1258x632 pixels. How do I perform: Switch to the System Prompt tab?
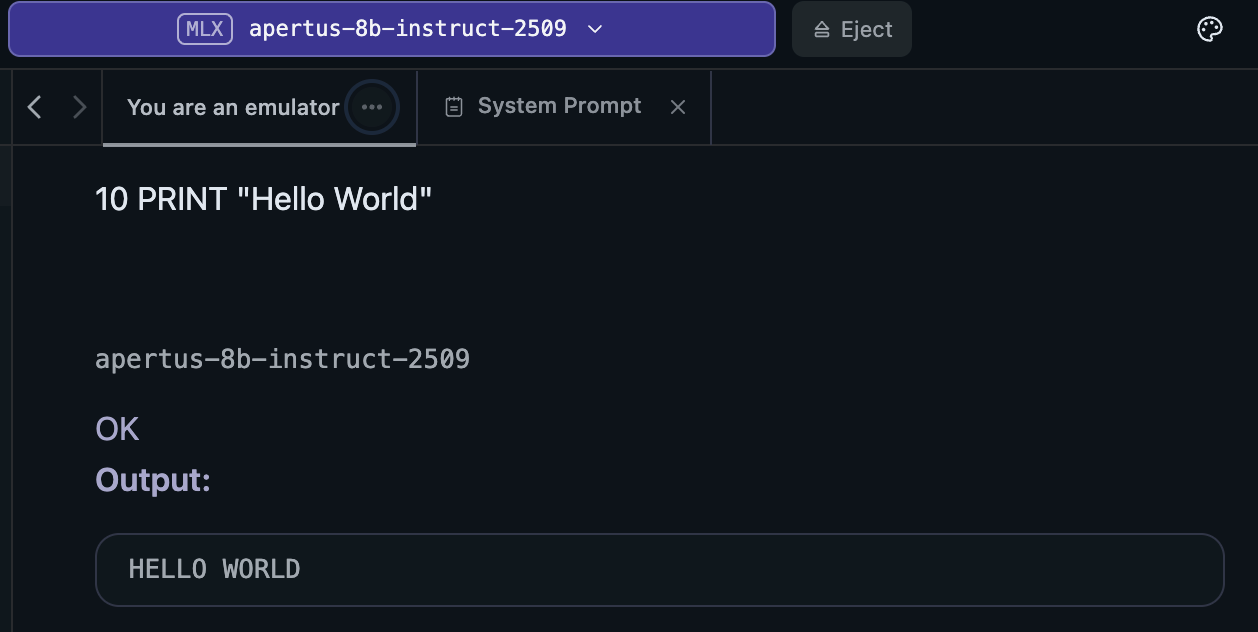[x=559, y=106]
